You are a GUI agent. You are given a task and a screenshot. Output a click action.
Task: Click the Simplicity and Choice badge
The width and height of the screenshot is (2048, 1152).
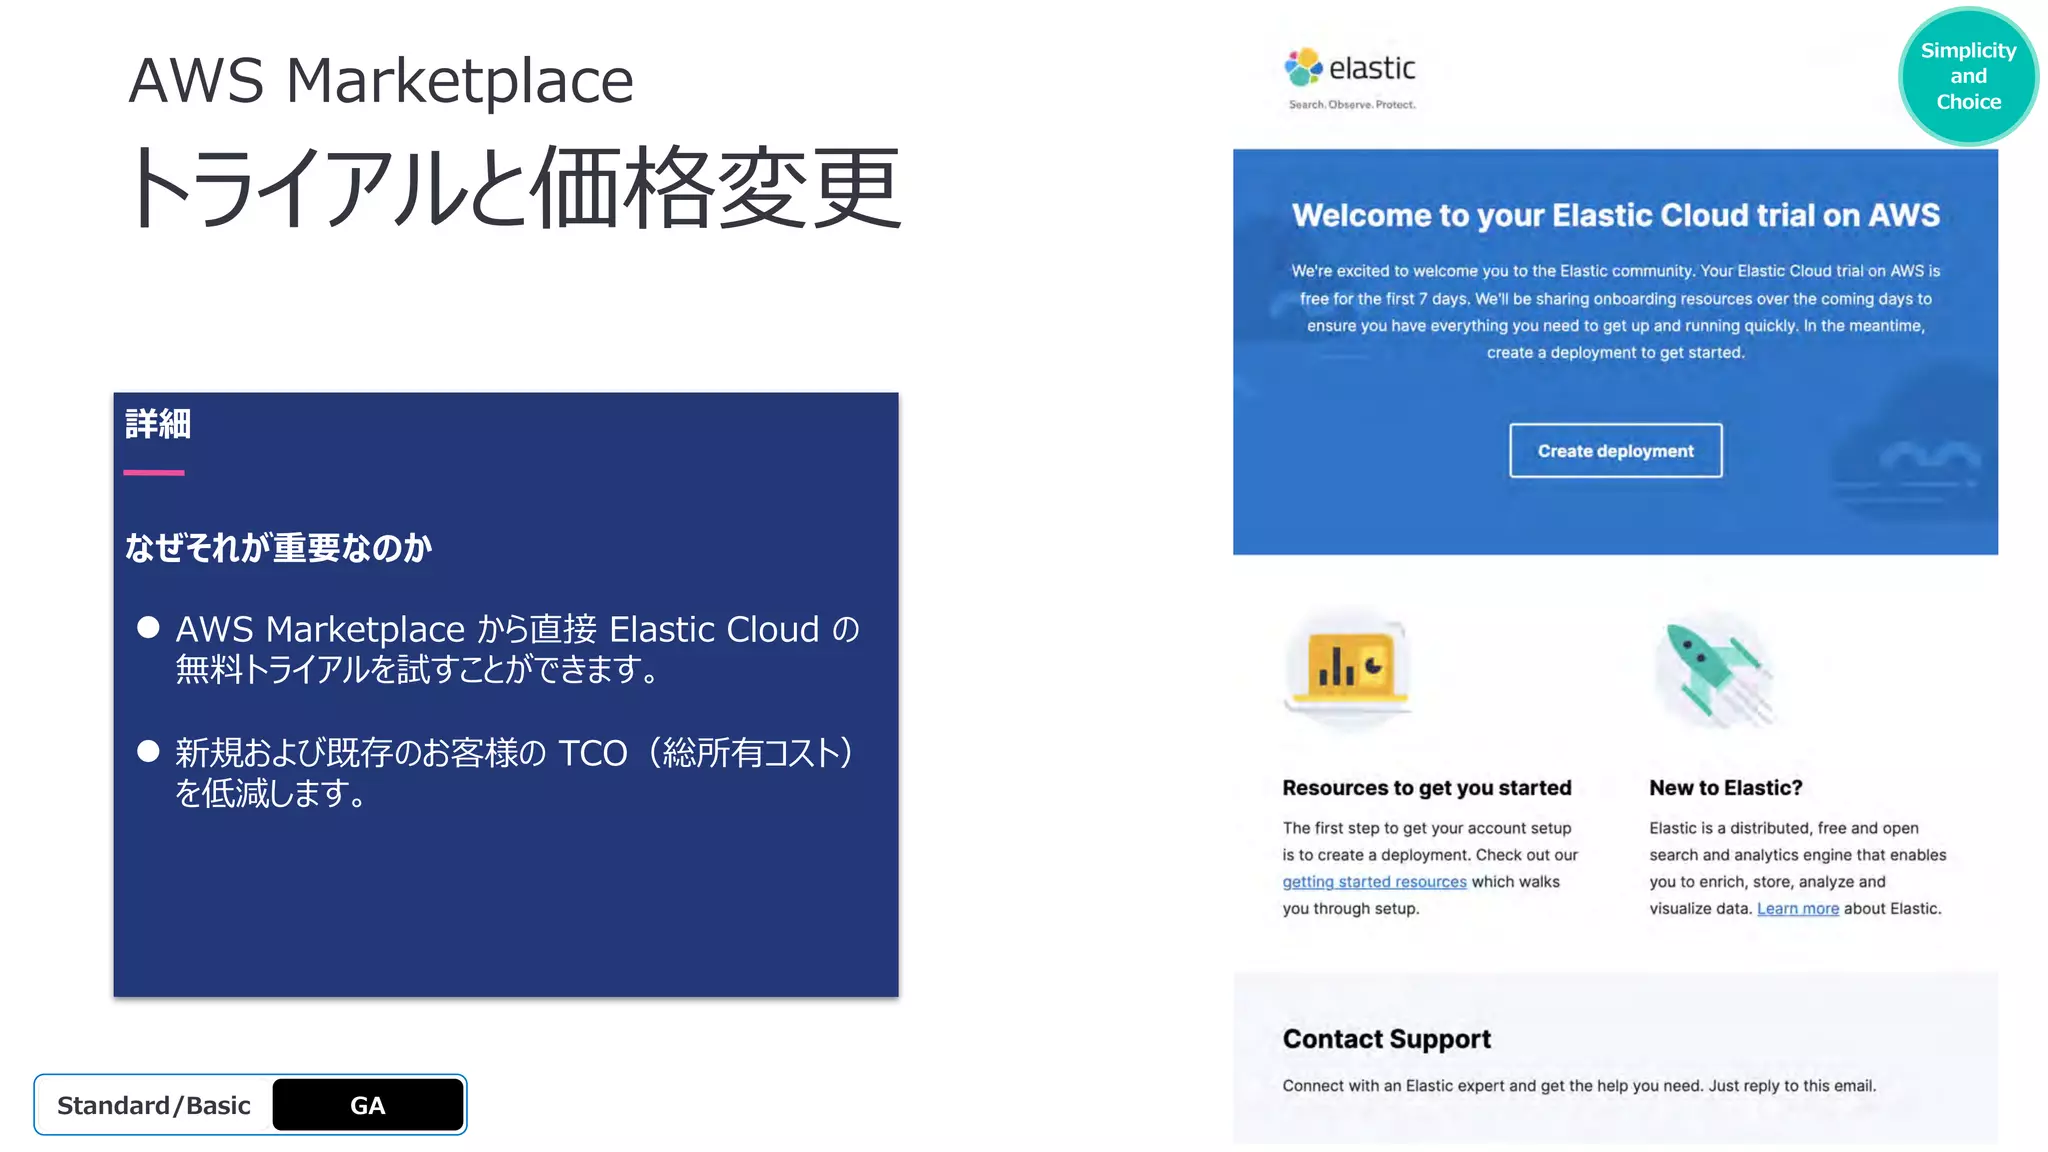coord(1968,77)
